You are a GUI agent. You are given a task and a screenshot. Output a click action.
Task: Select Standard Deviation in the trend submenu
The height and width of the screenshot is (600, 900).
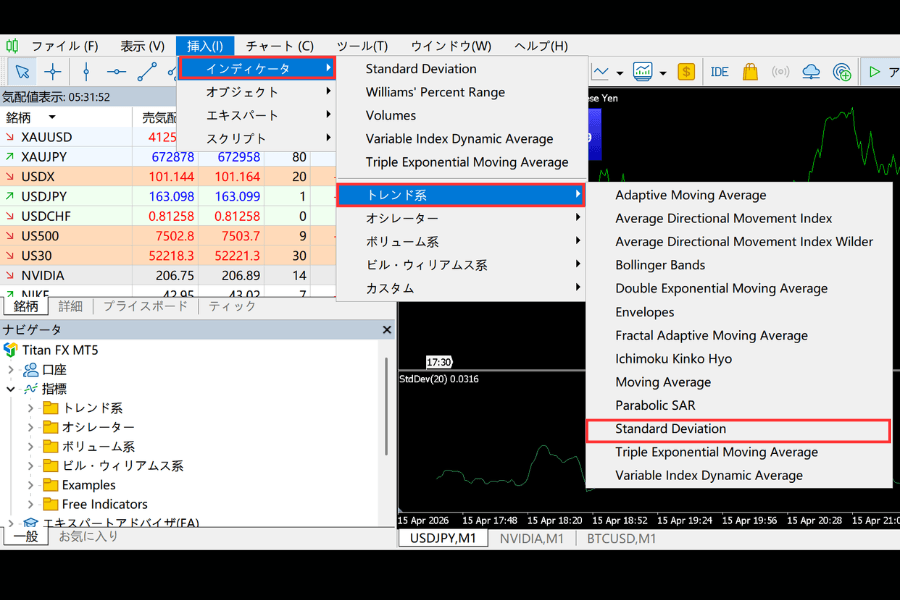tap(739, 429)
